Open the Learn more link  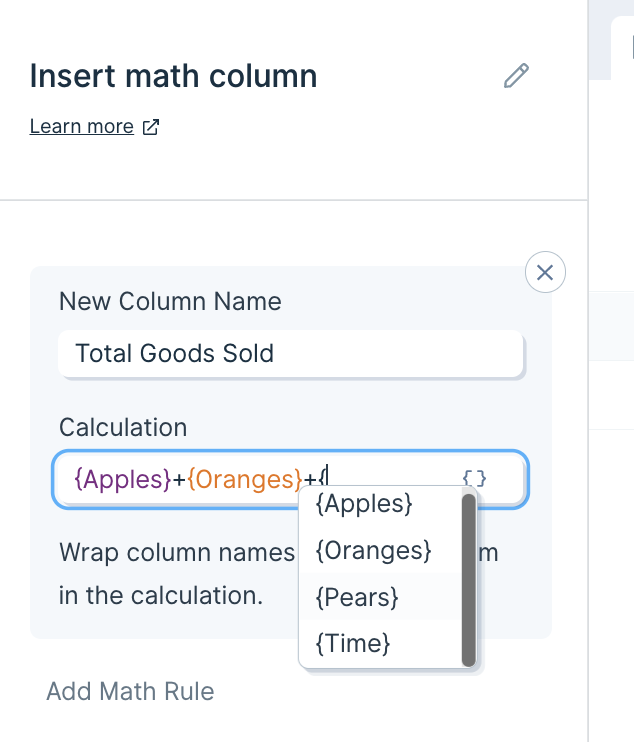82,126
